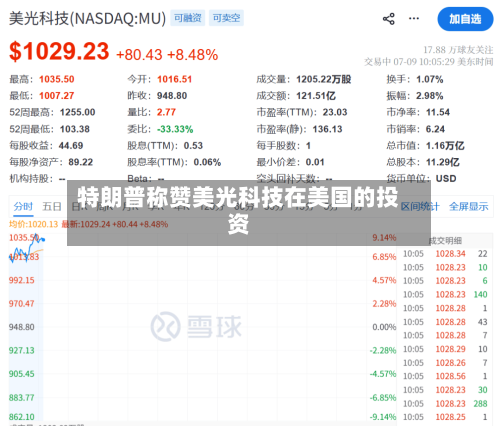
Task: Click the 最小价差 value 0.01
Action: tap(315, 162)
